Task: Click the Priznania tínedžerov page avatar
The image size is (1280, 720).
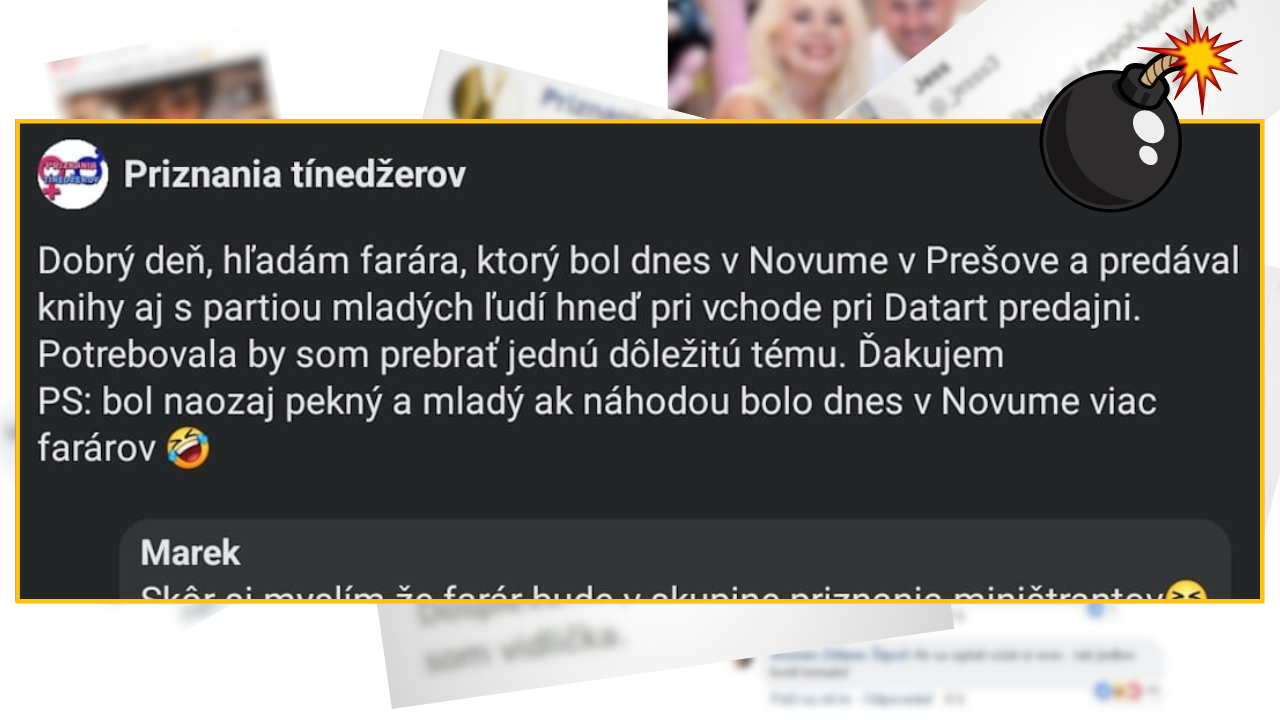Action: click(x=72, y=175)
